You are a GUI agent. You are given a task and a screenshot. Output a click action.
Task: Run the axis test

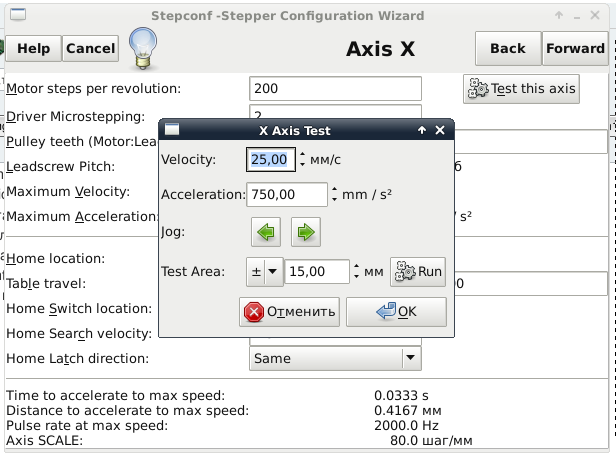point(417,271)
